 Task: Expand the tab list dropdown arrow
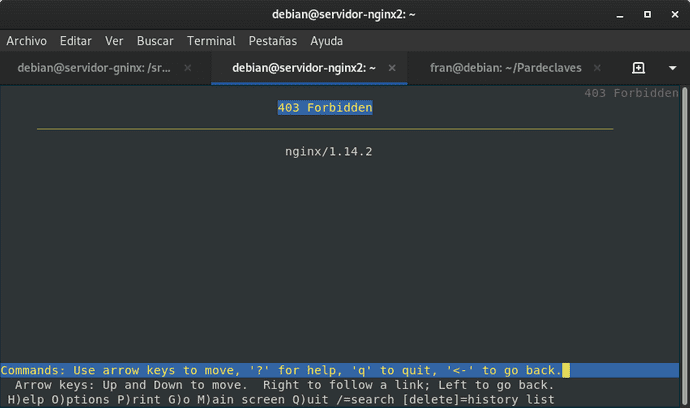pyautogui.click(x=669, y=68)
